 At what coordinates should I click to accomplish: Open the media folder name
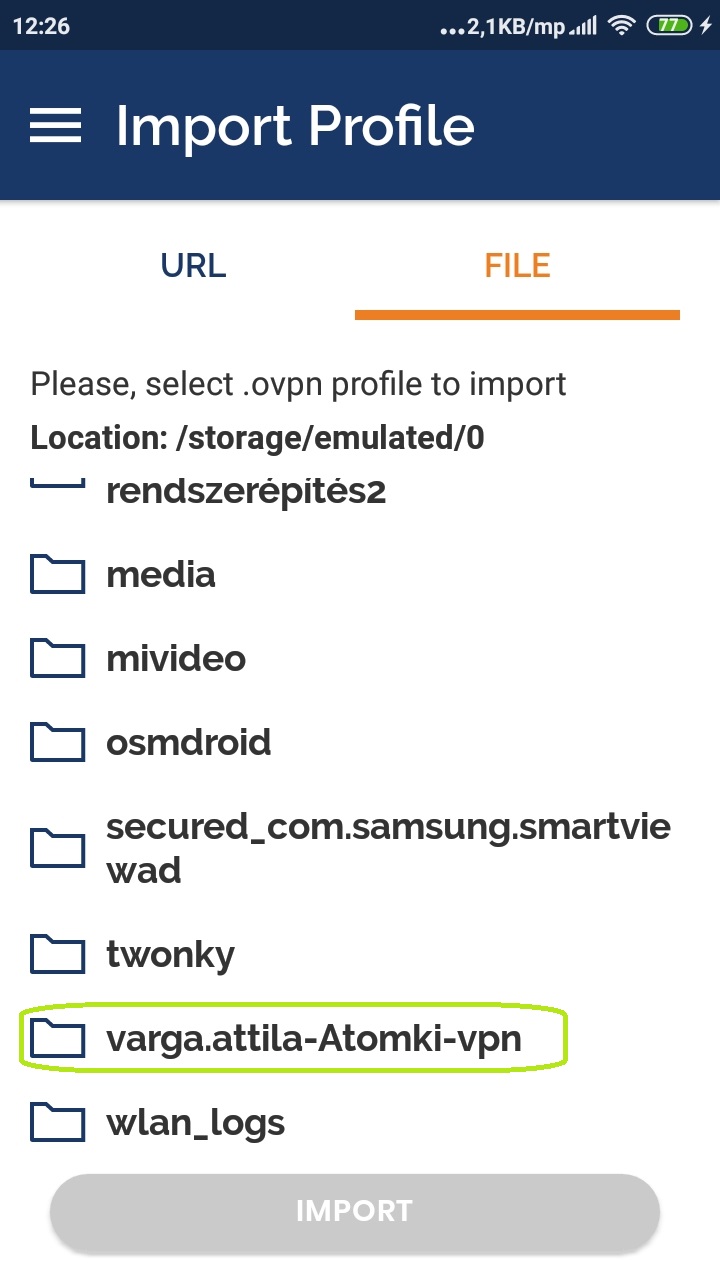pos(161,575)
